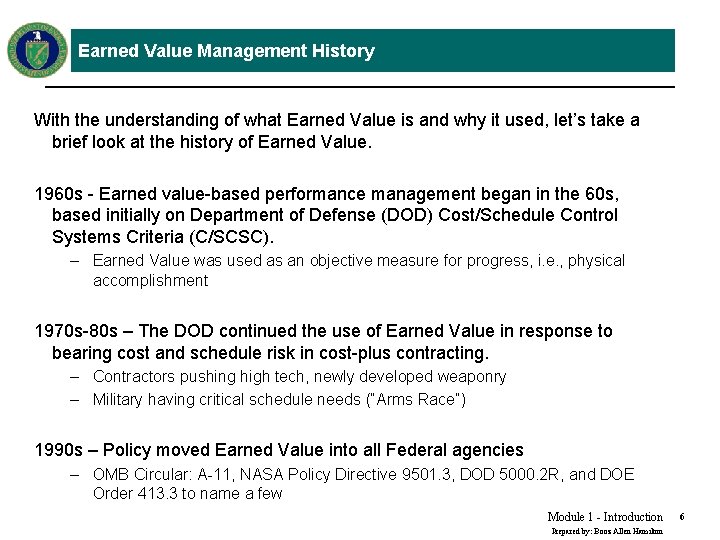Viewport: 720px width, 540px height.
Task: Click the slide page number 6
Action: click(682, 517)
